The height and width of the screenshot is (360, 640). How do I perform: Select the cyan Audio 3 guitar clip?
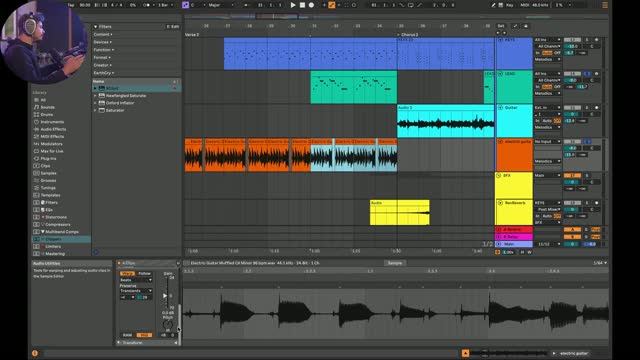[x=446, y=121]
